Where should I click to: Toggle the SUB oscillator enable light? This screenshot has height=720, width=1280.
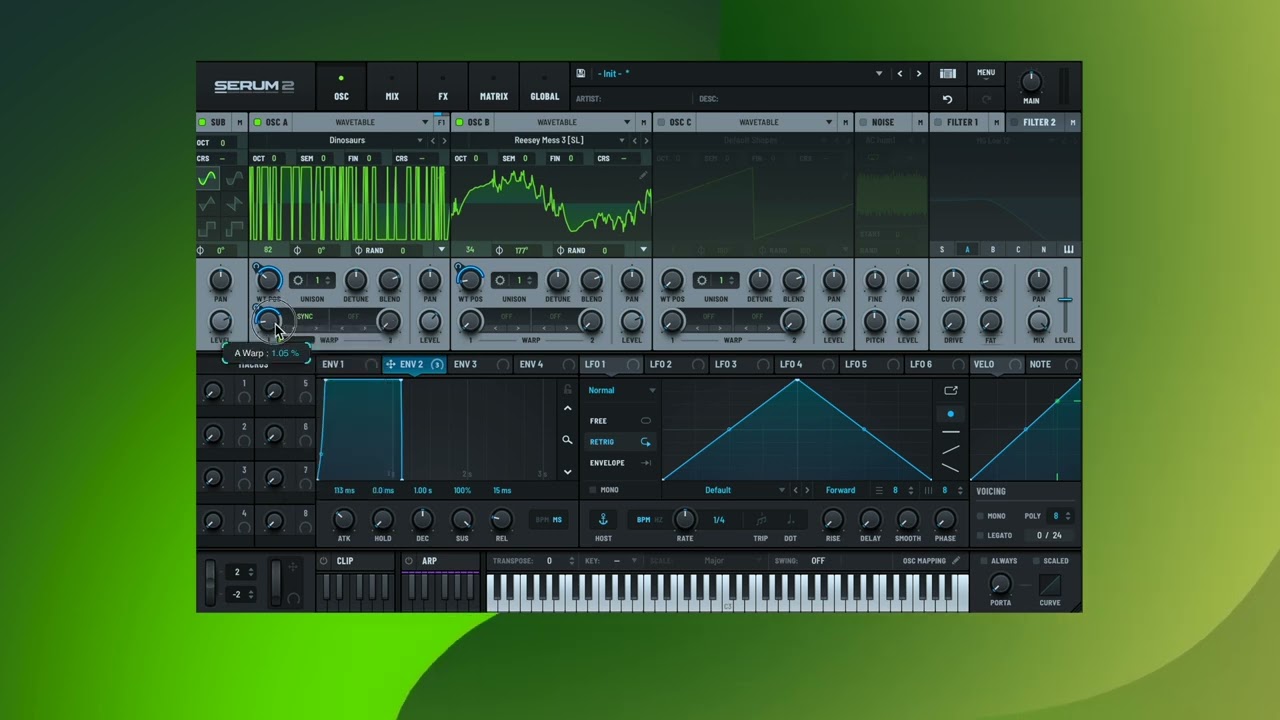coord(203,122)
